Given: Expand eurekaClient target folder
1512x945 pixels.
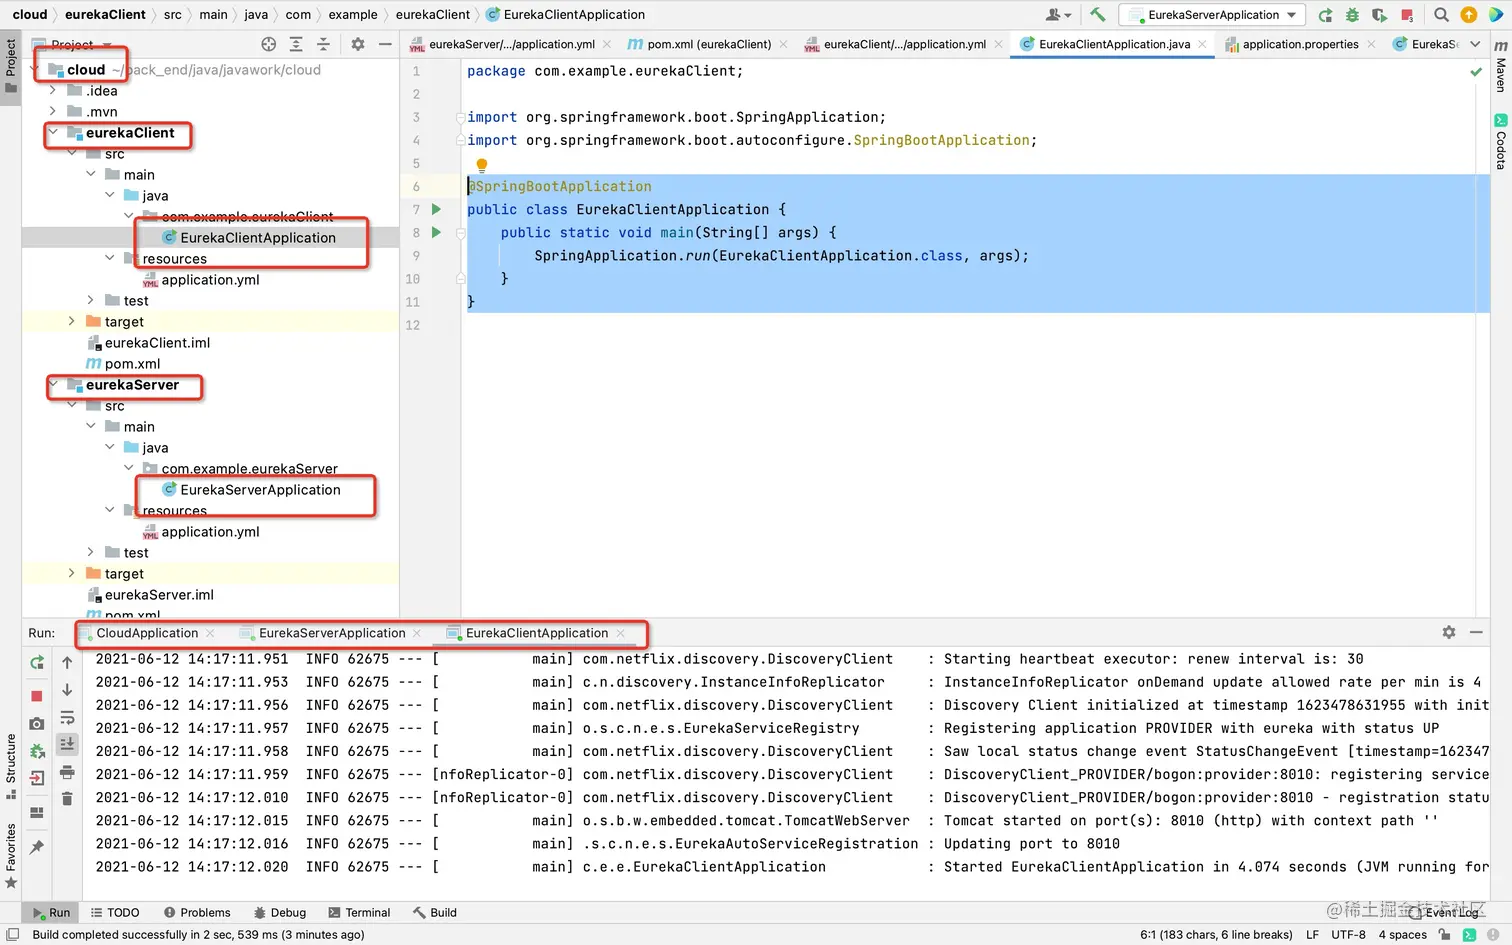Looking at the screenshot, I should pos(72,322).
